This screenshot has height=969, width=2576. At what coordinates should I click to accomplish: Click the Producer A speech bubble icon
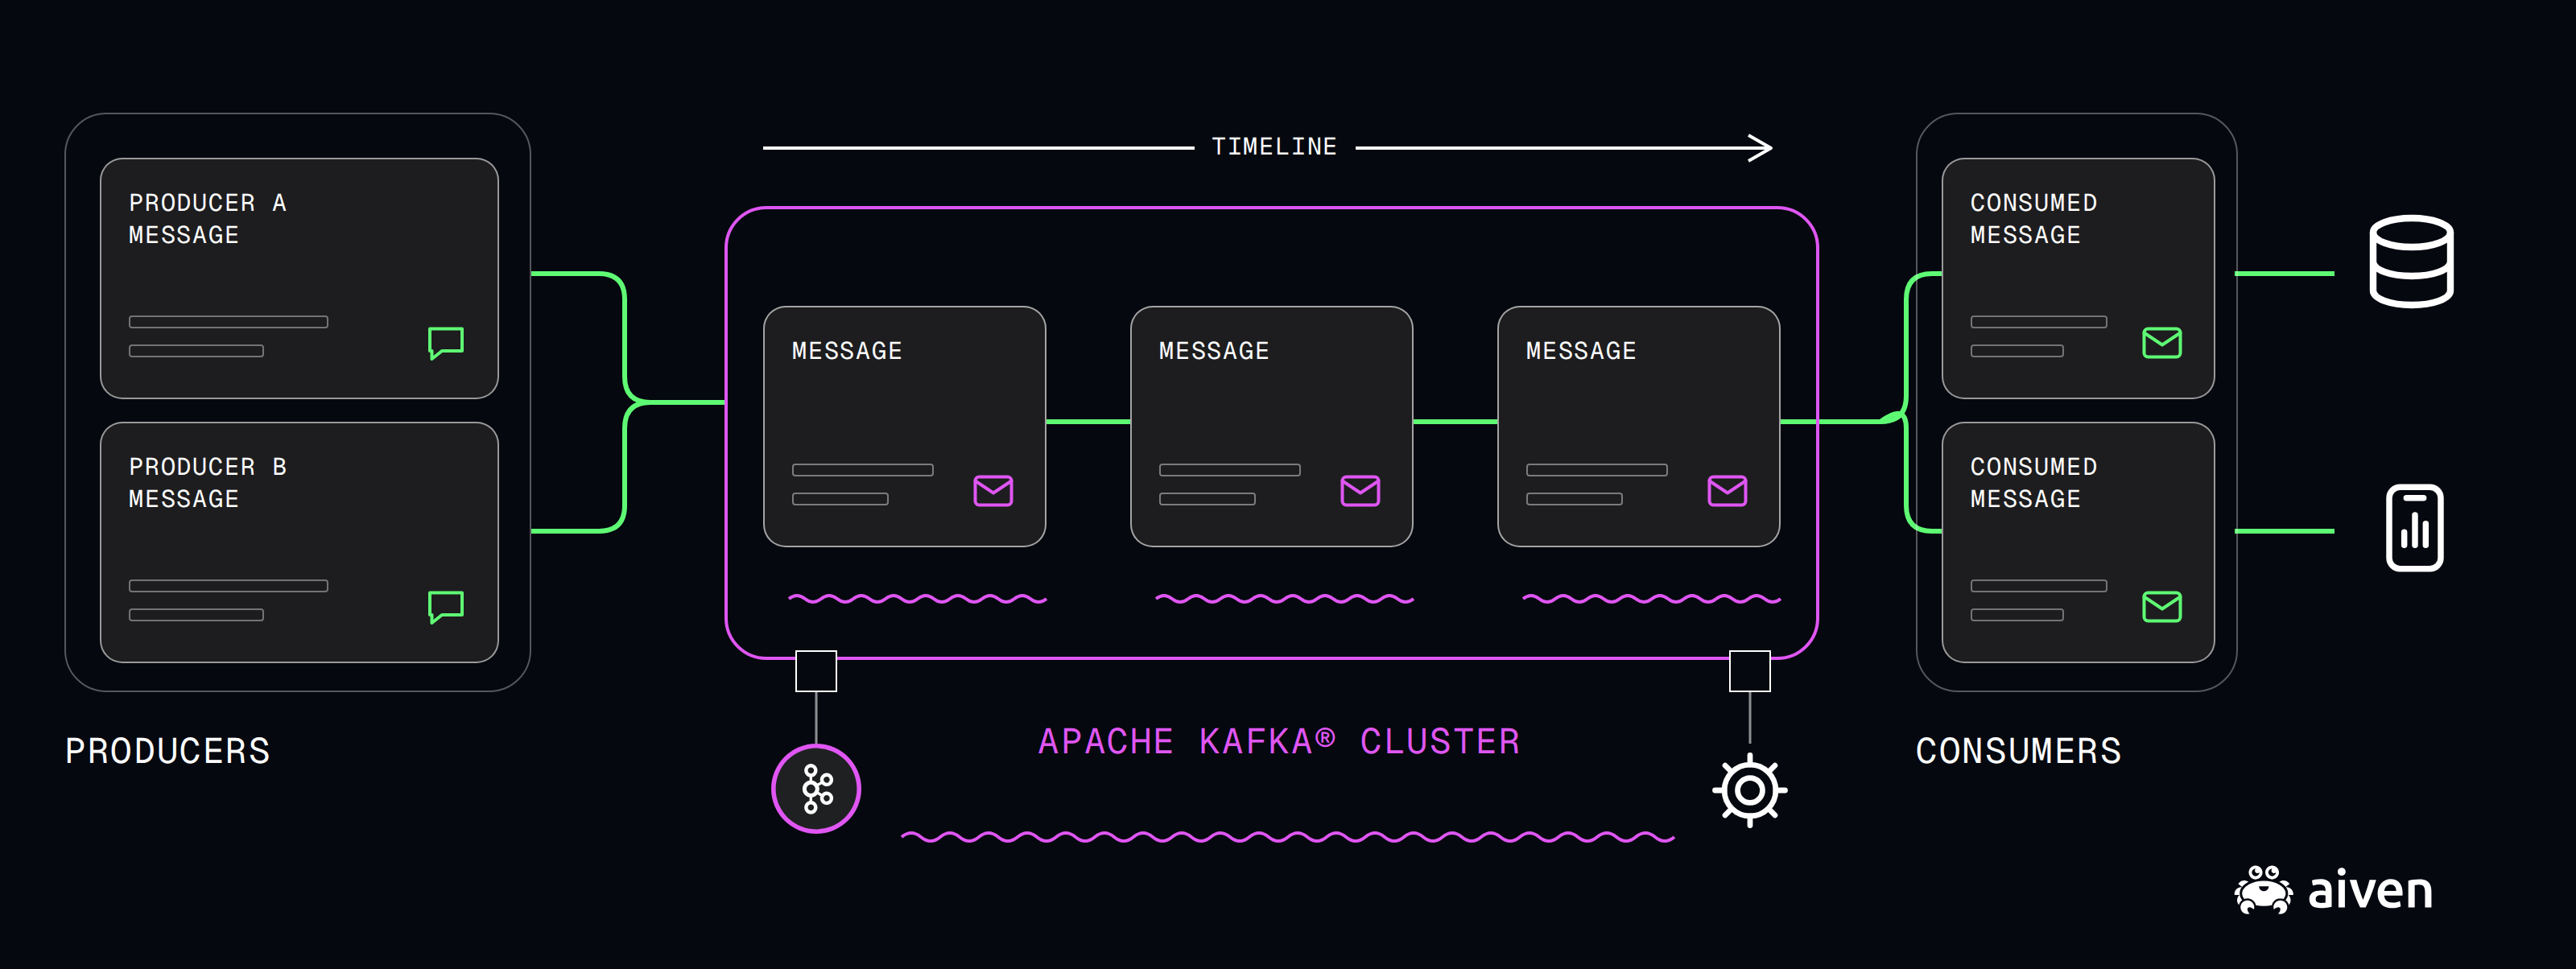click(x=446, y=343)
